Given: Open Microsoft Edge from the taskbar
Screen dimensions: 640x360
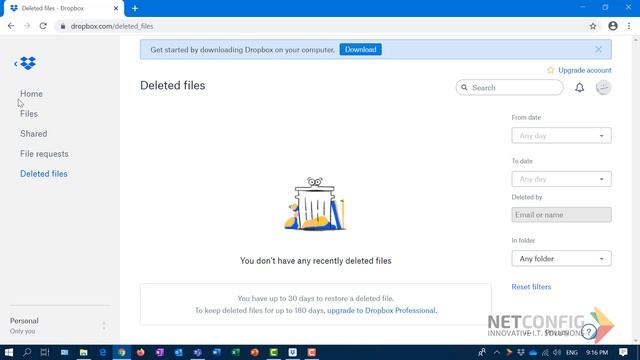Looking at the screenshot, I should tap(102, 352).
